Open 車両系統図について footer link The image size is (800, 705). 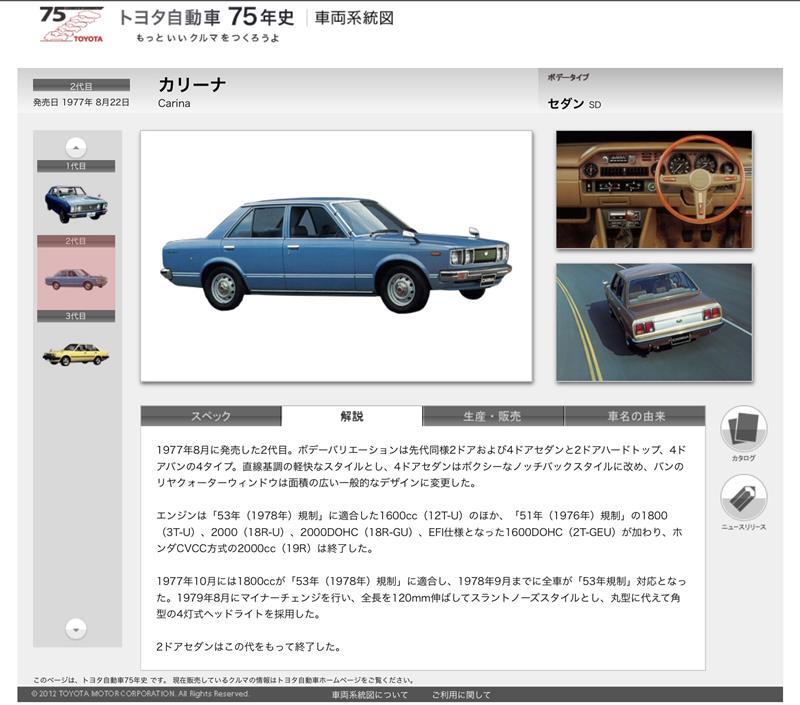click(x=370, y=694)
